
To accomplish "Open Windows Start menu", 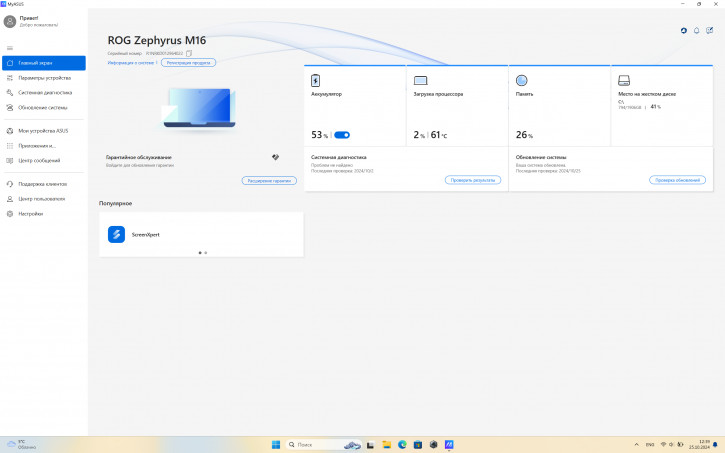I will click(x=276, y=445).
